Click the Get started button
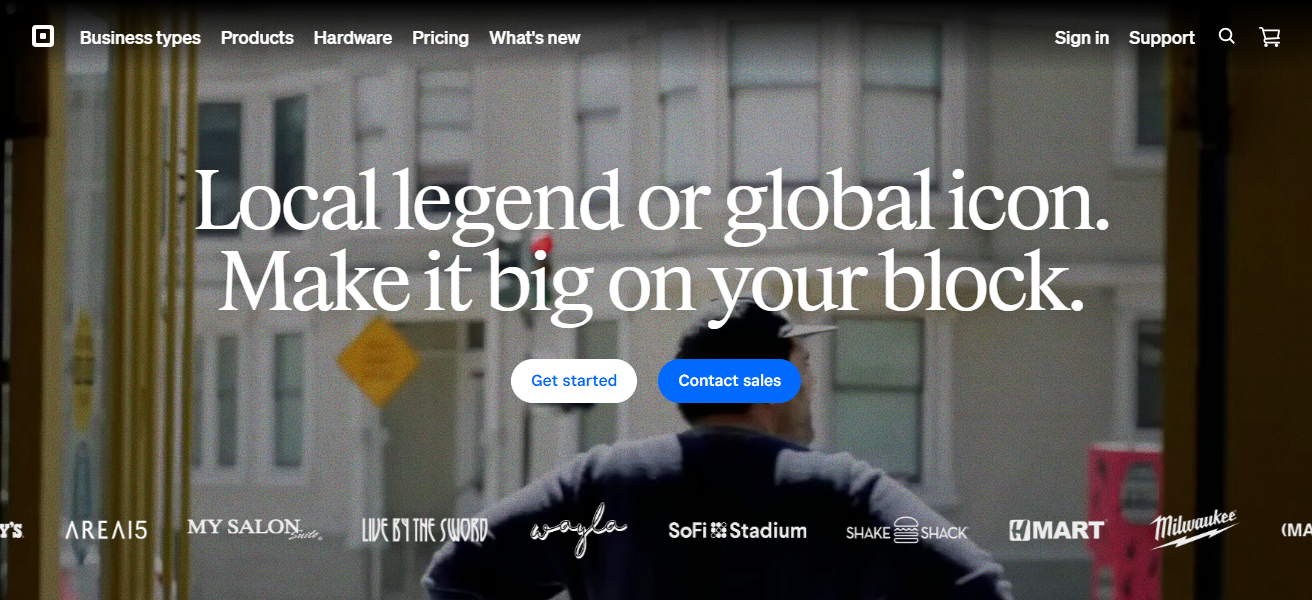This screenshot has width=1312, height=600. (574, 381)
